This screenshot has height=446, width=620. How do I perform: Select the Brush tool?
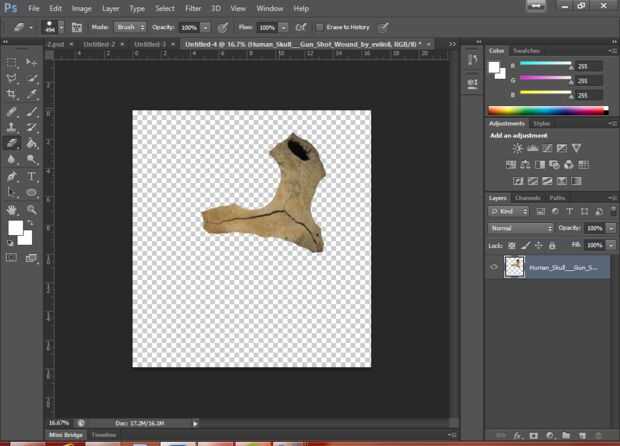click(32, 112)
